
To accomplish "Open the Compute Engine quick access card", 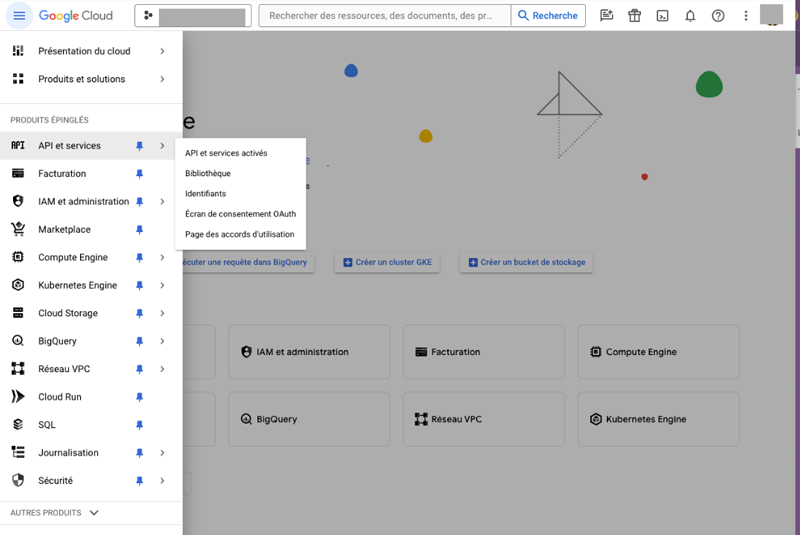I will coord(659,352).
